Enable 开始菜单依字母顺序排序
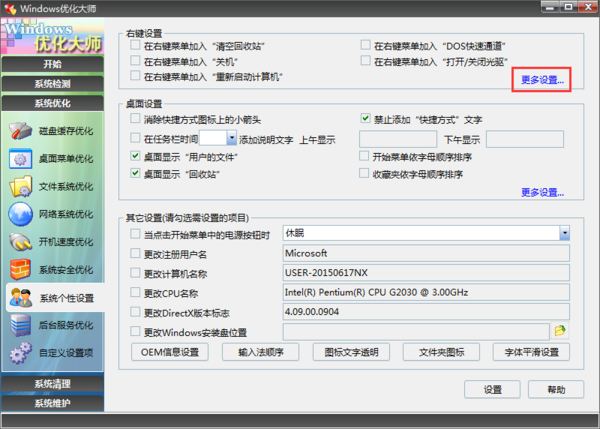The height and width of the screenshot is (429, 600). click(x=364, y=156)
